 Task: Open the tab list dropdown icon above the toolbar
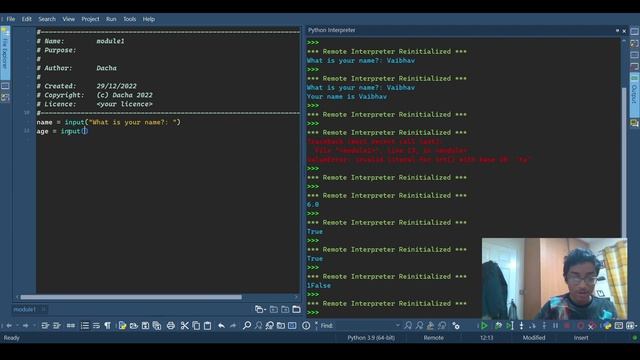[259, 309]
